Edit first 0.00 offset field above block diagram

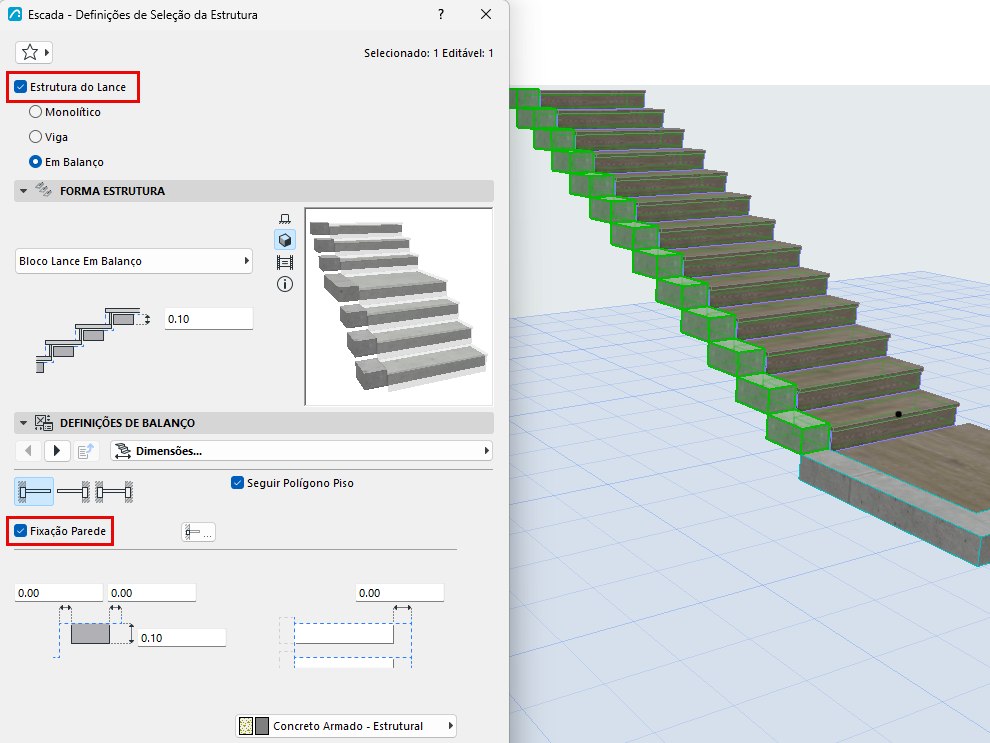pyautogui.click(x=59, y=593)
